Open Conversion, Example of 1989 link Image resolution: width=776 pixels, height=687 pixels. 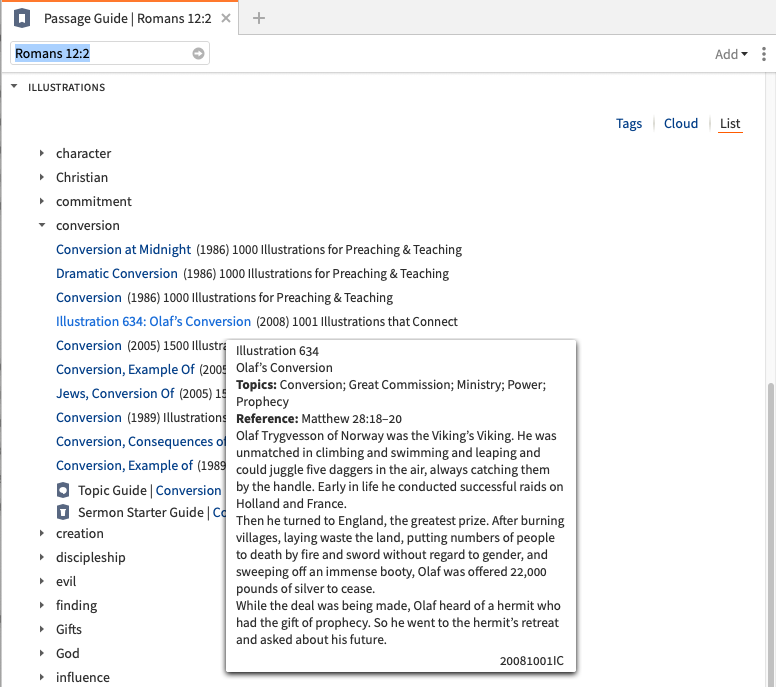pyautogui.click(x=124, y=465)
